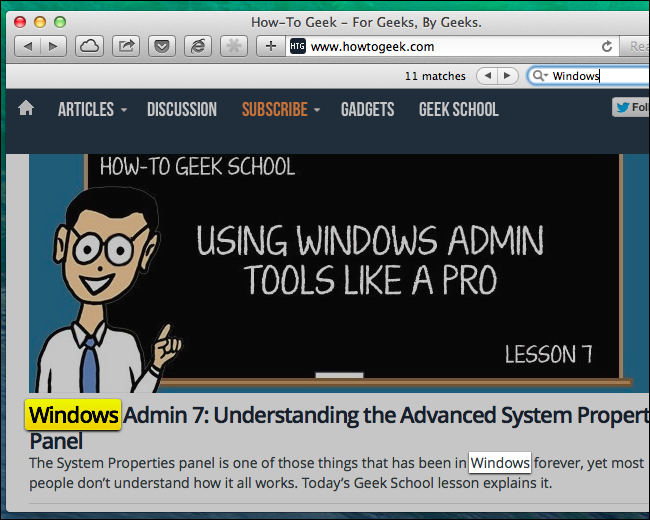Expand the ARTICLES navigation menu
The height and width of the screenshot is (520, 650).
tap(92, 109)
